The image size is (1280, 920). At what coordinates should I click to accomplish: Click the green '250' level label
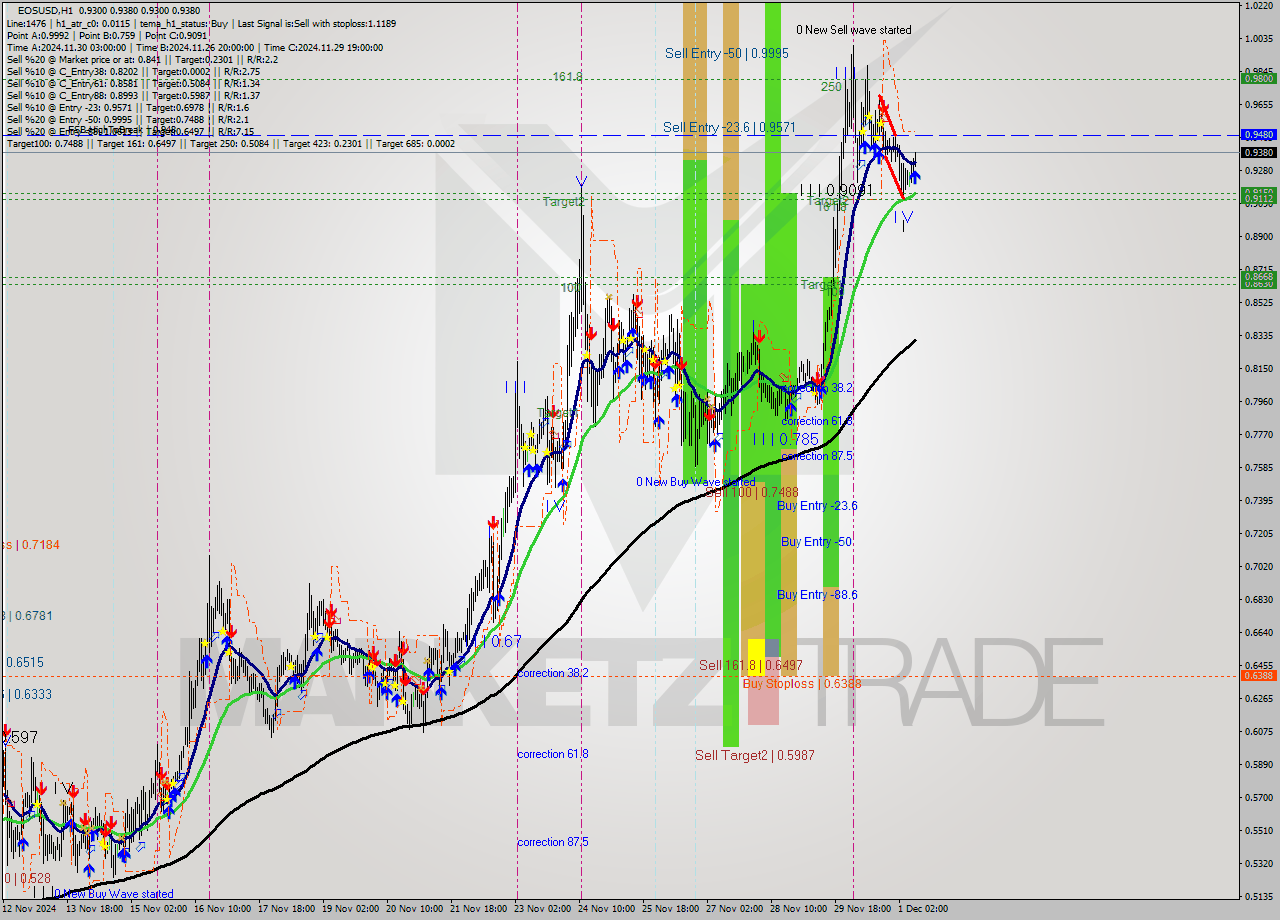tap(831, 87)
